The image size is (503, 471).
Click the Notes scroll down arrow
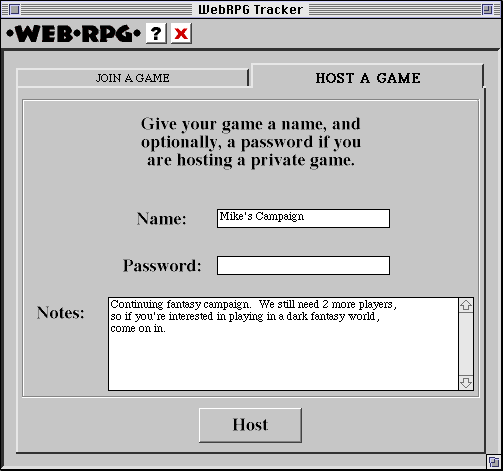pos(466,382)
